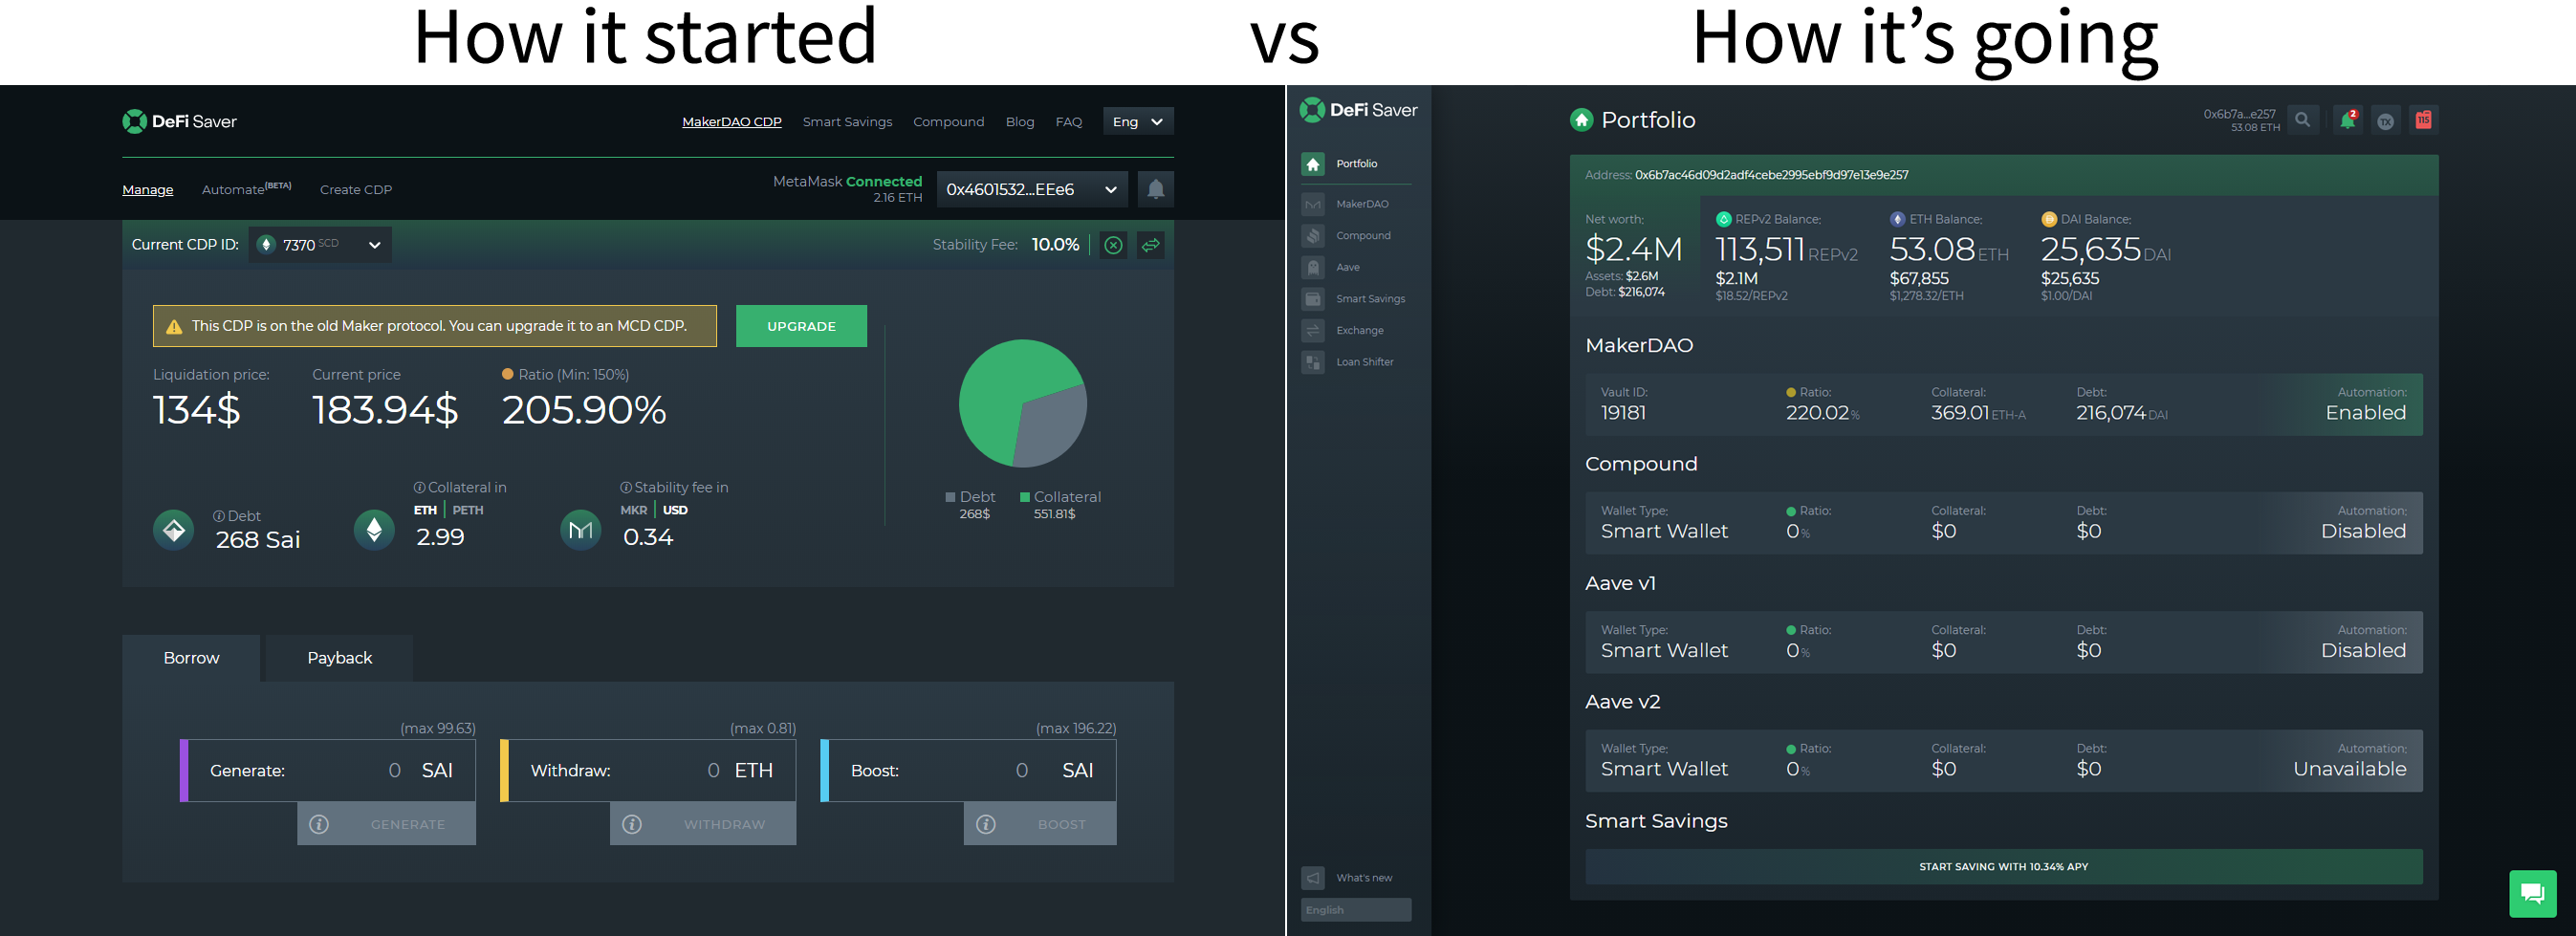2576x936 pixels.
Task: Click the search magnifier icon in portfolio header
Action: [x=2302, y=120]
